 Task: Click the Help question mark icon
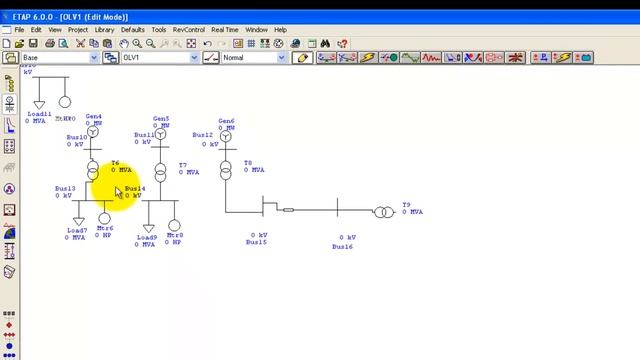(x=342, y=43)
